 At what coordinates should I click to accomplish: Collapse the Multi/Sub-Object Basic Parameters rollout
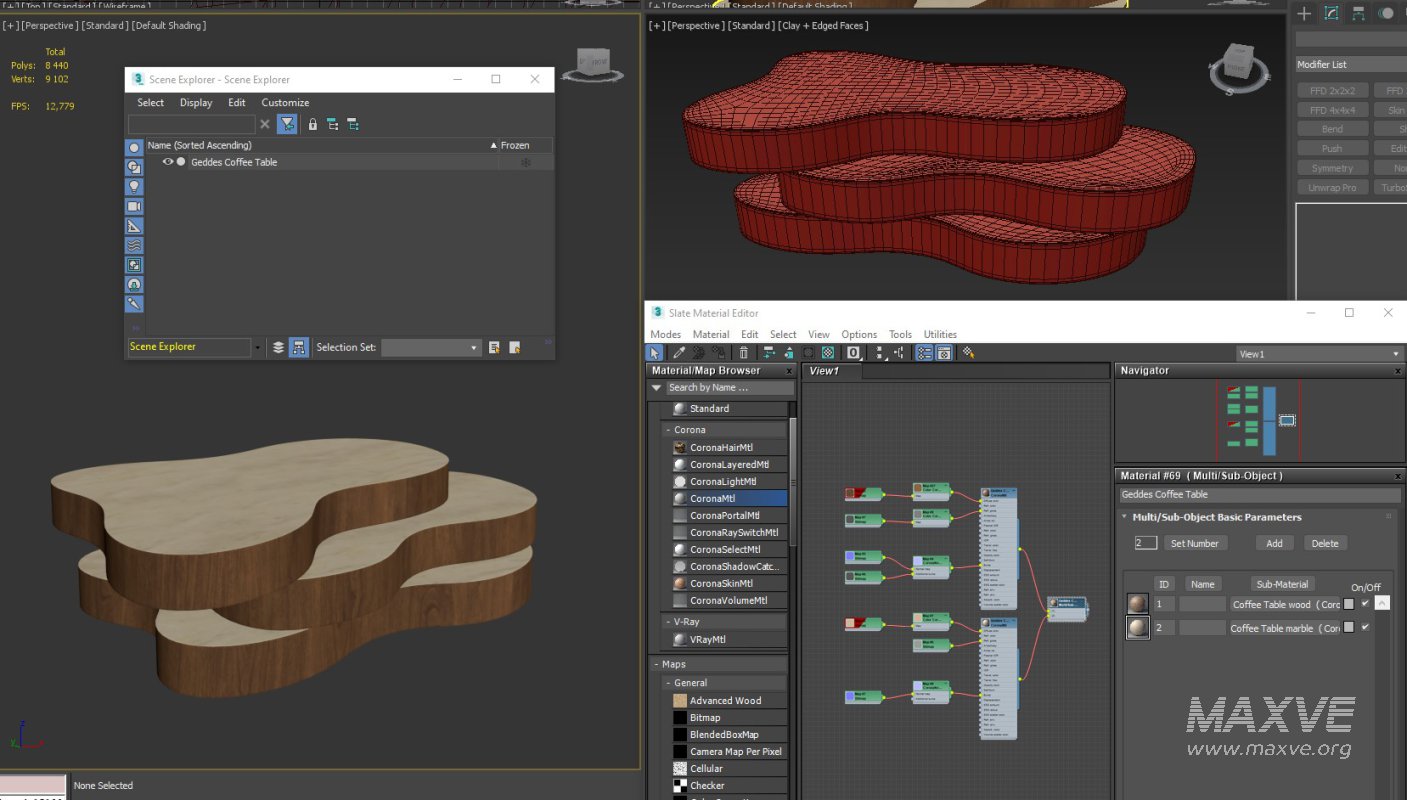(x=1124, y=517)
